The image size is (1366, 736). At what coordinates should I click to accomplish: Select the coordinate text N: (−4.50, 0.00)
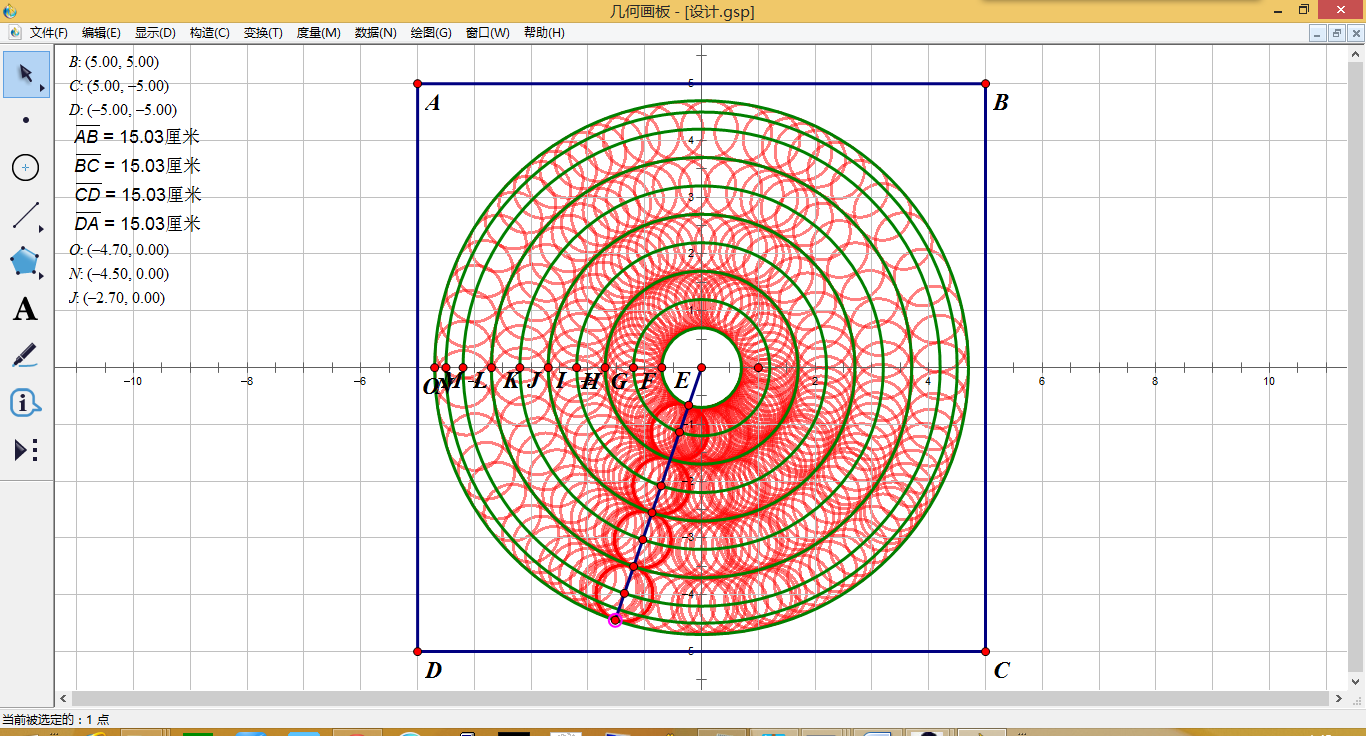pyautogui.click(x=119, y=274)
